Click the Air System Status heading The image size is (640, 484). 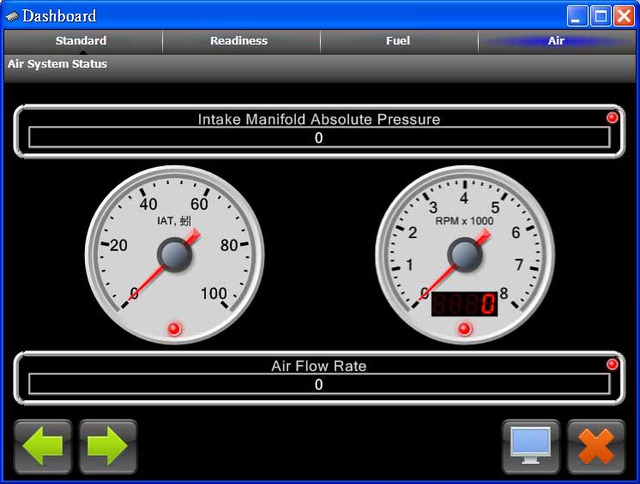57,64
